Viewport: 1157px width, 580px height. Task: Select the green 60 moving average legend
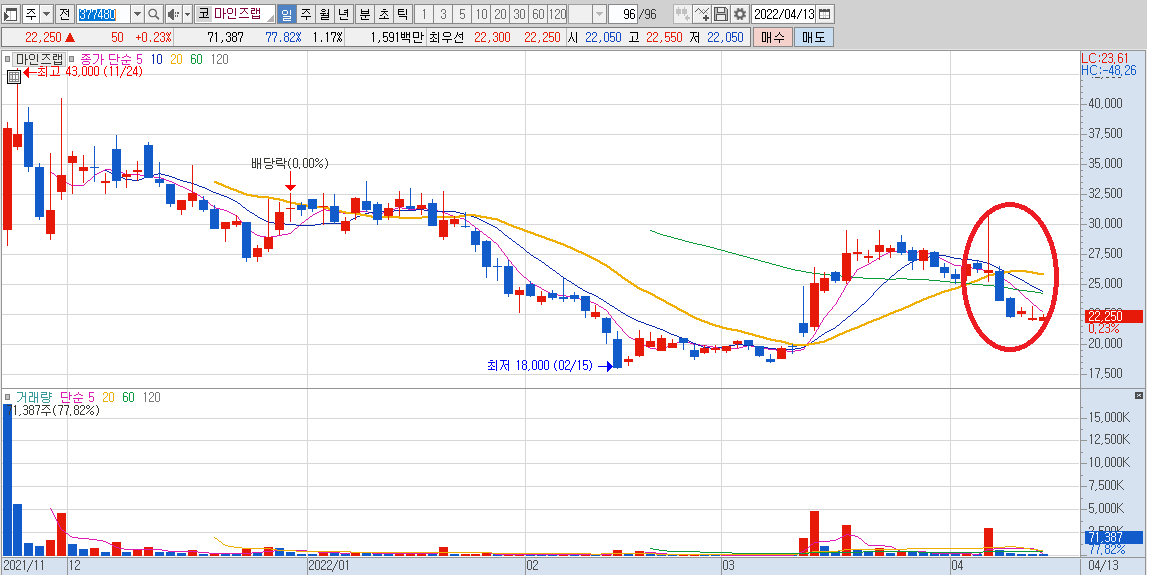196,59
